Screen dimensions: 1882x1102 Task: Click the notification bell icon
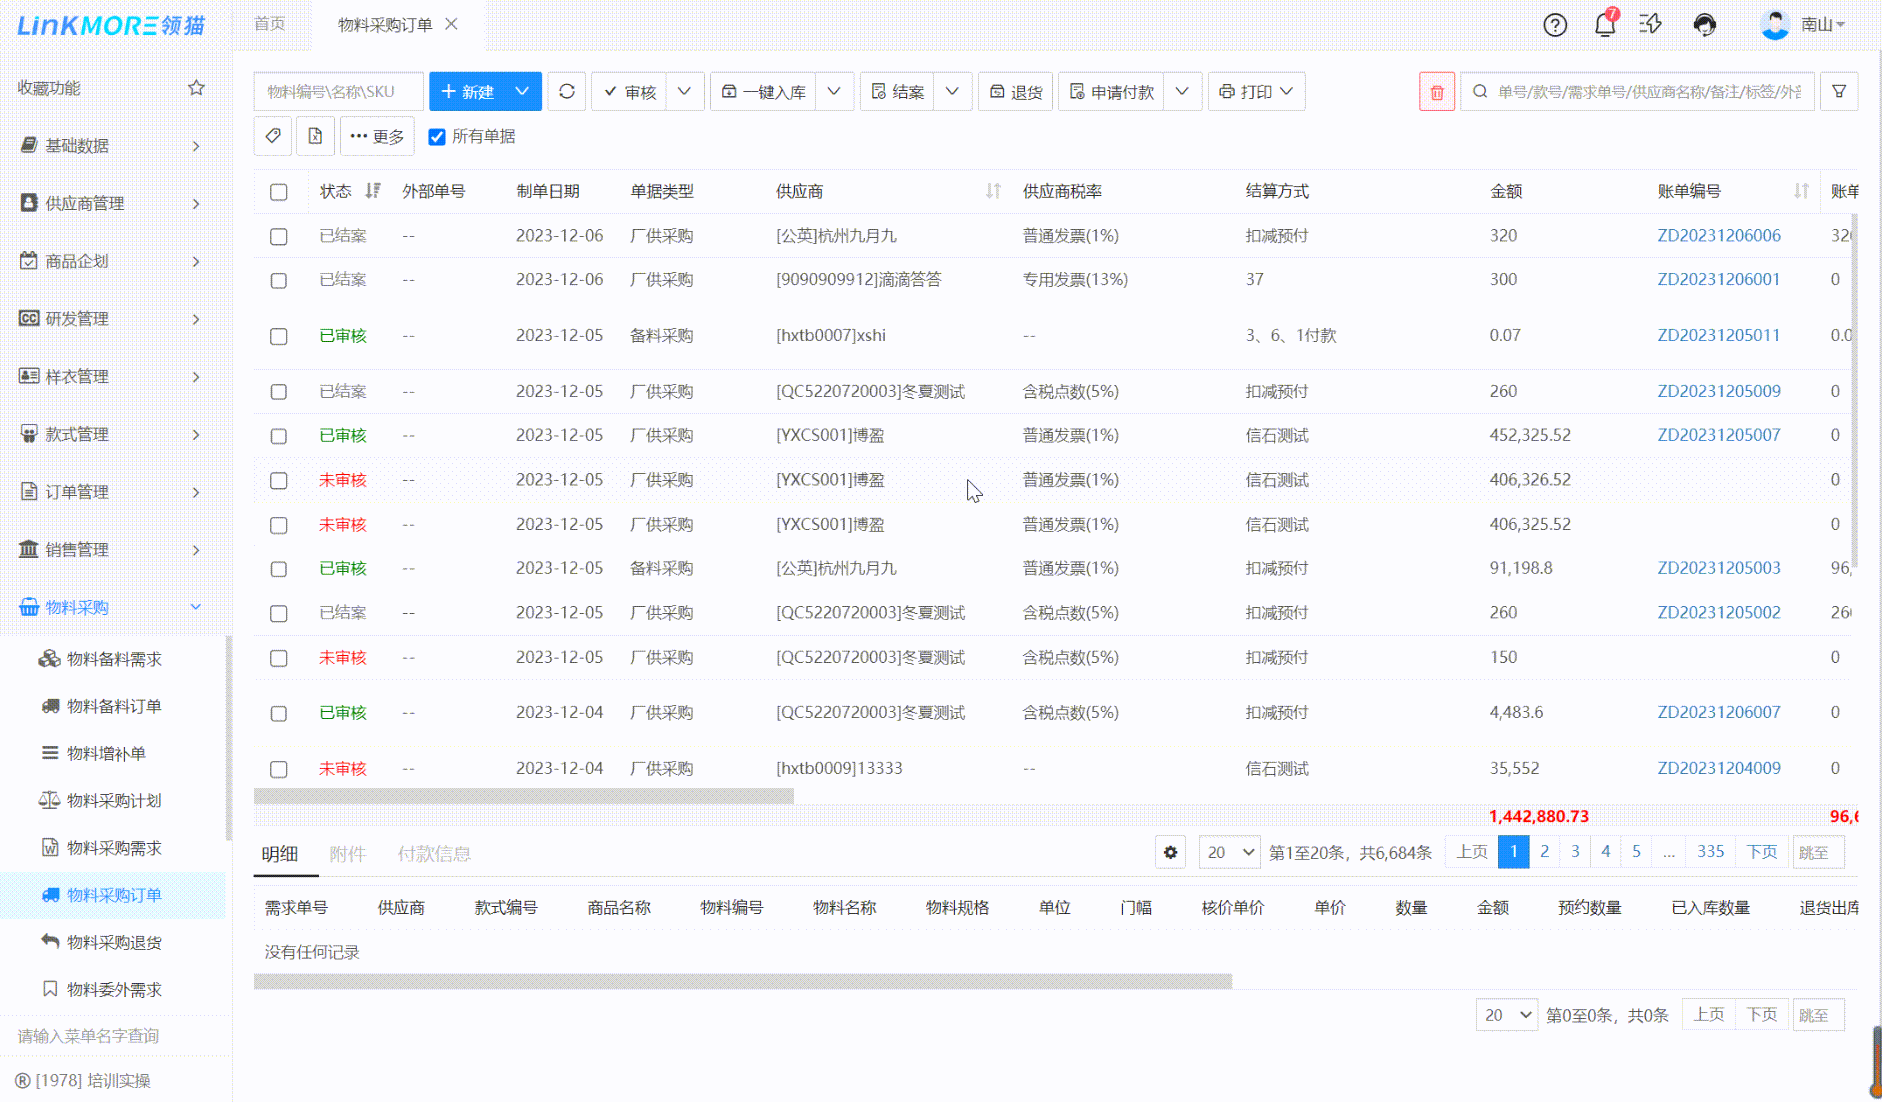[x=1604, y=25]
